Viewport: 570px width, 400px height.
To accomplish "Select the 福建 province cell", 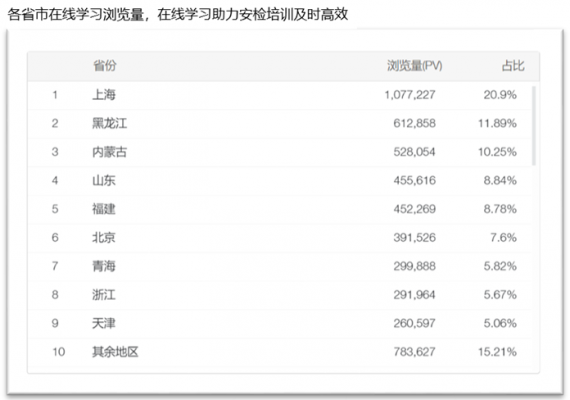I will pyautogui.click(x=104, y=209).
